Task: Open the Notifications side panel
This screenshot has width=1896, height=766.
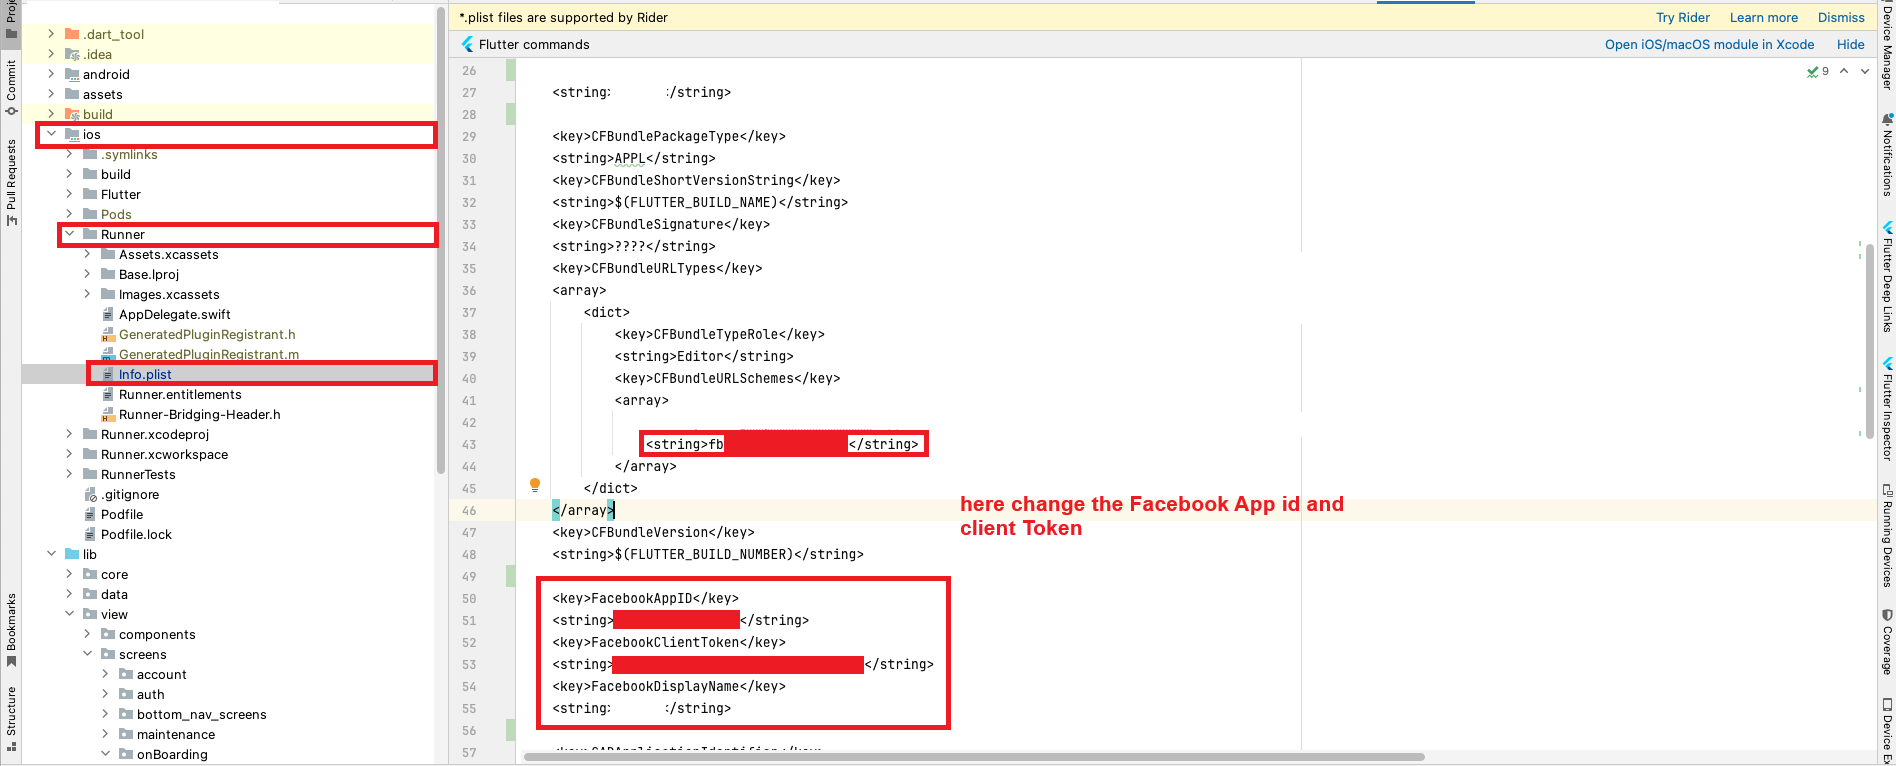Action: pyautogui.click(x=1887, y=155)
